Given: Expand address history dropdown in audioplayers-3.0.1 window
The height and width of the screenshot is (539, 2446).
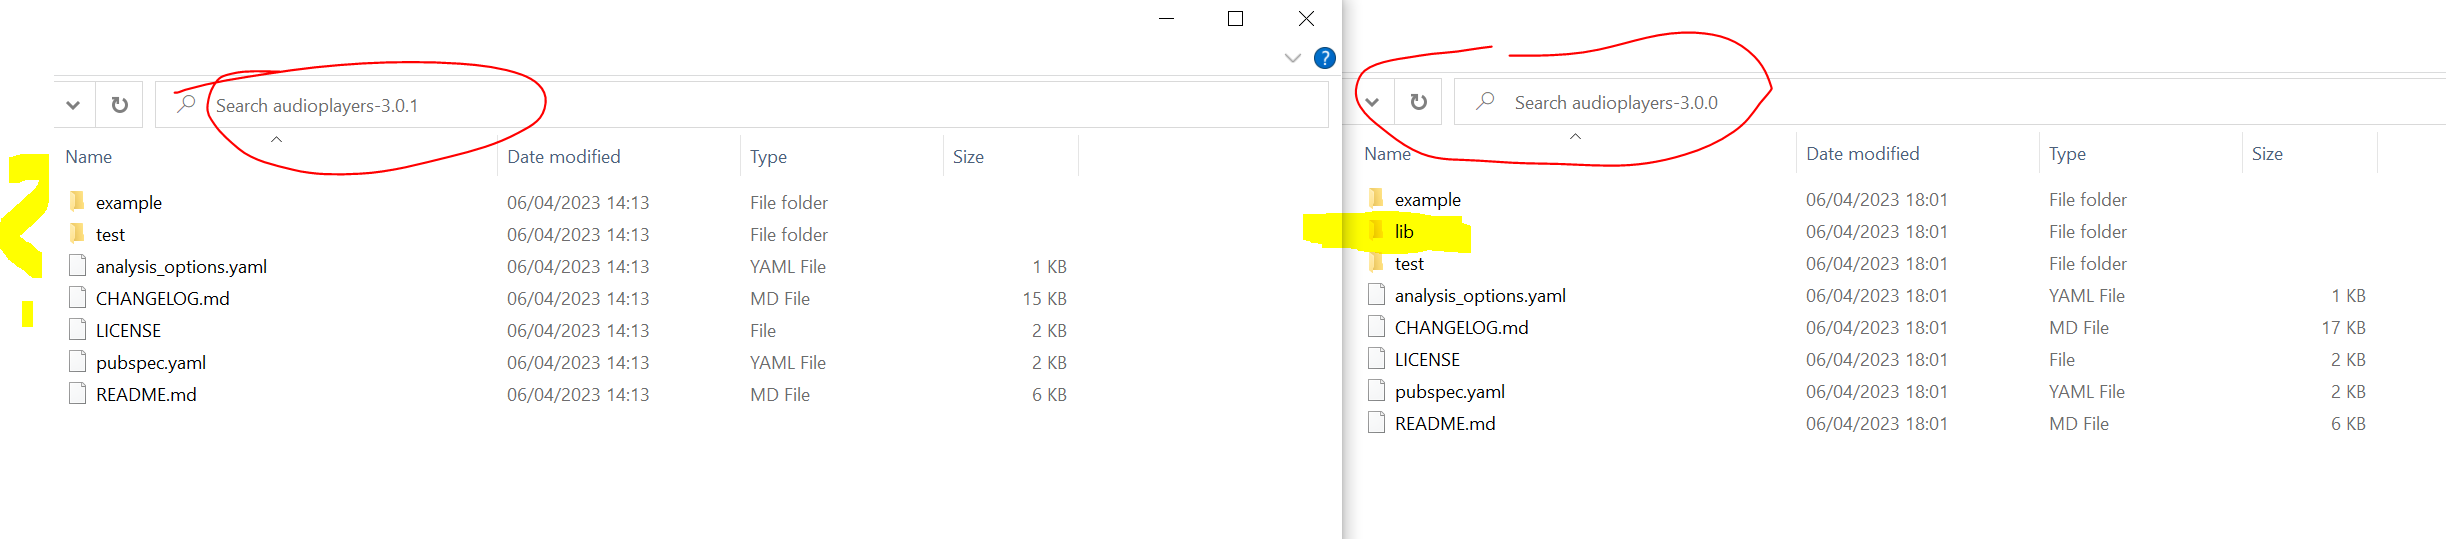Looking at the screenshot, I should pos(73,105).
